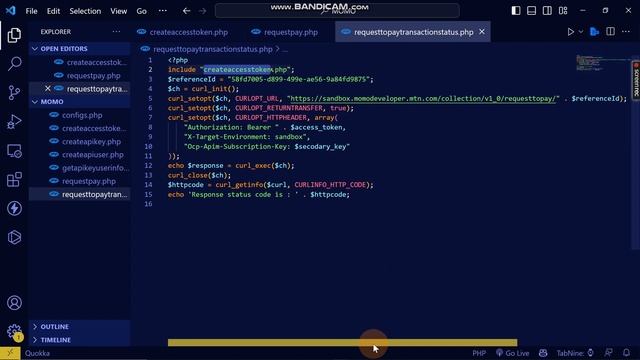Click Quokka in status bar
This screenshot has width=640, height=360.
38,353
